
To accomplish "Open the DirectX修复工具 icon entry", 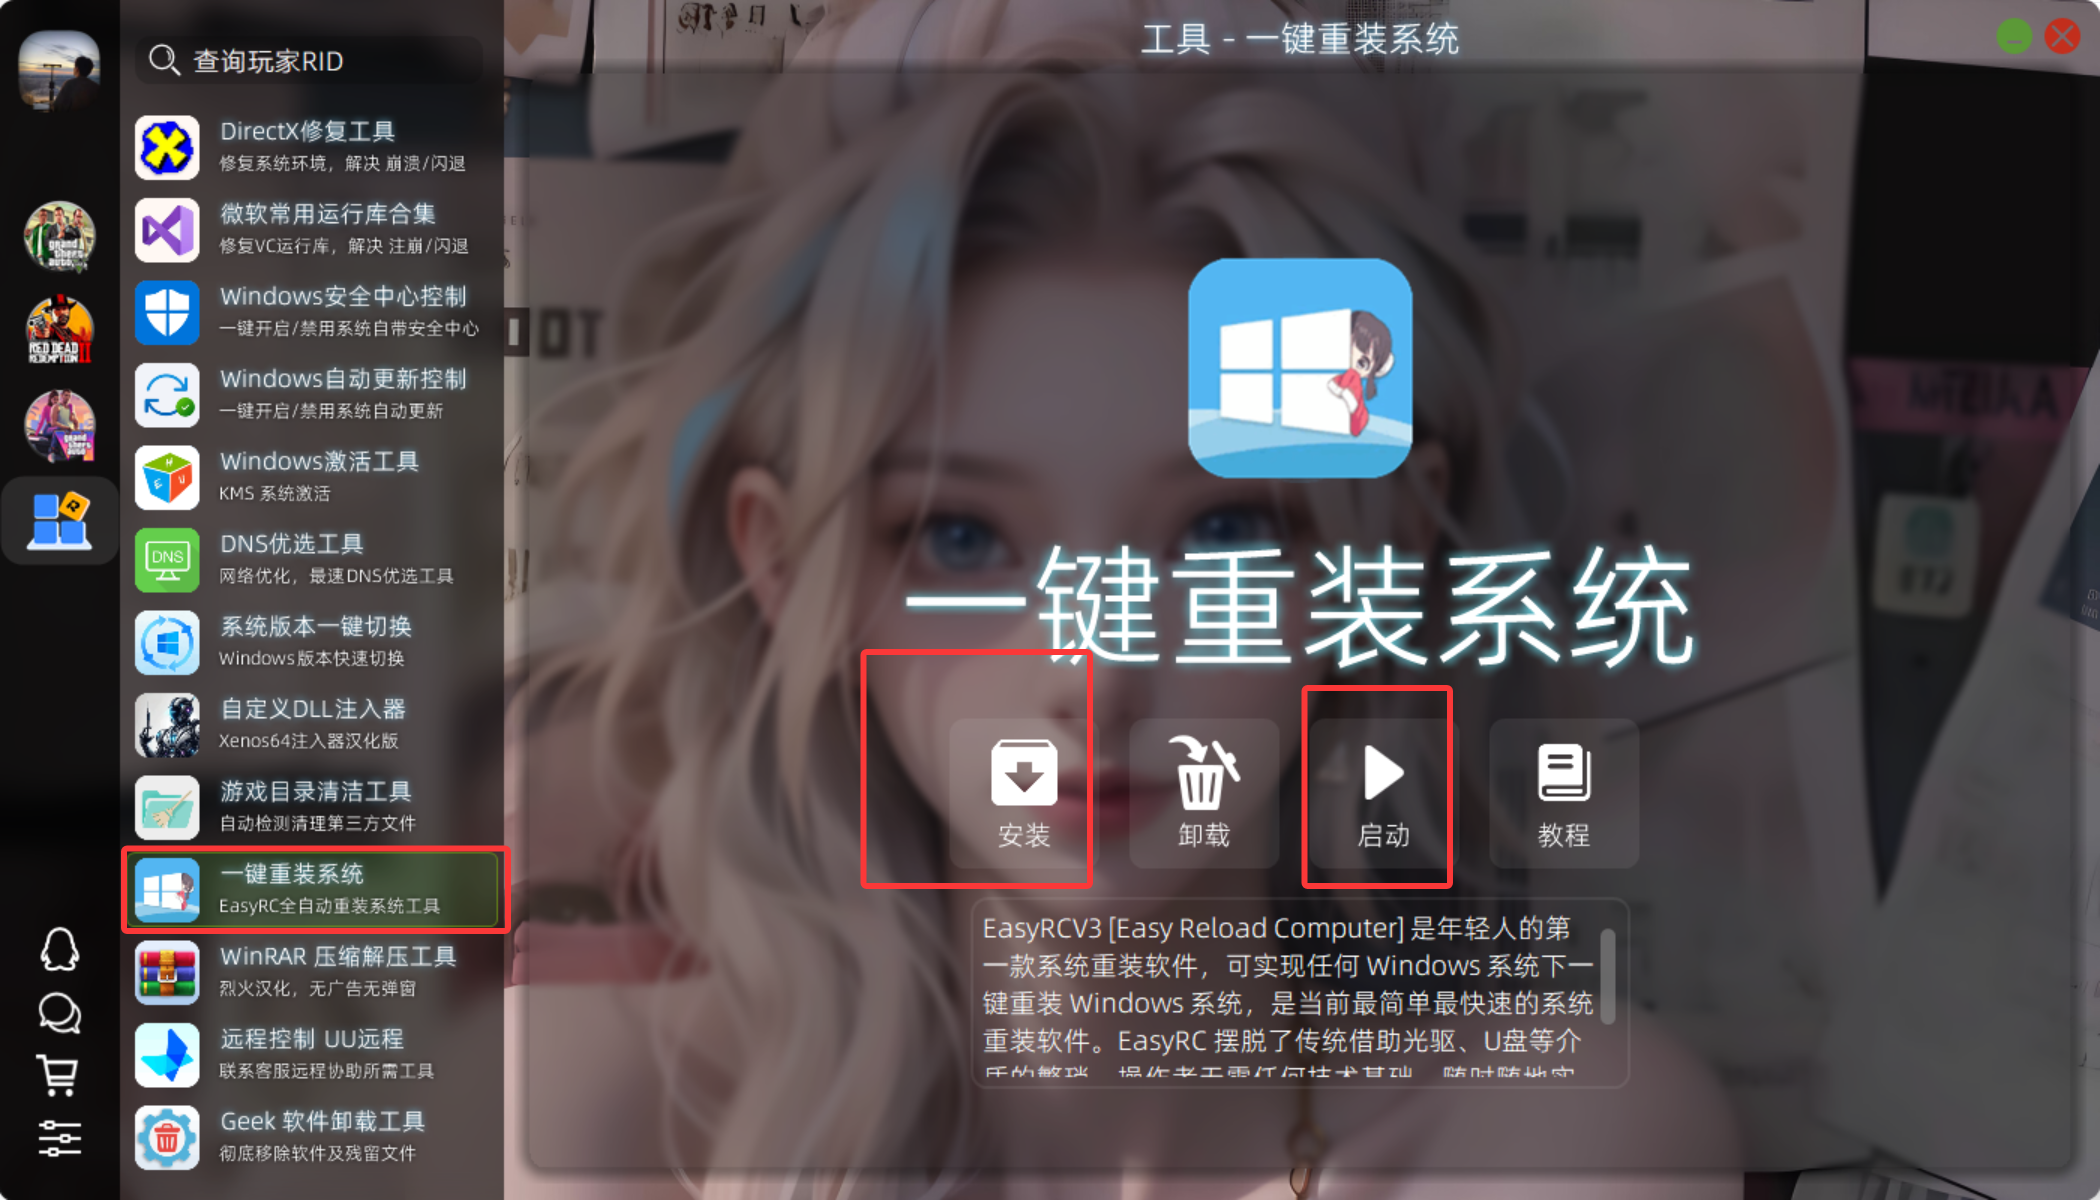I will point(167,147).
